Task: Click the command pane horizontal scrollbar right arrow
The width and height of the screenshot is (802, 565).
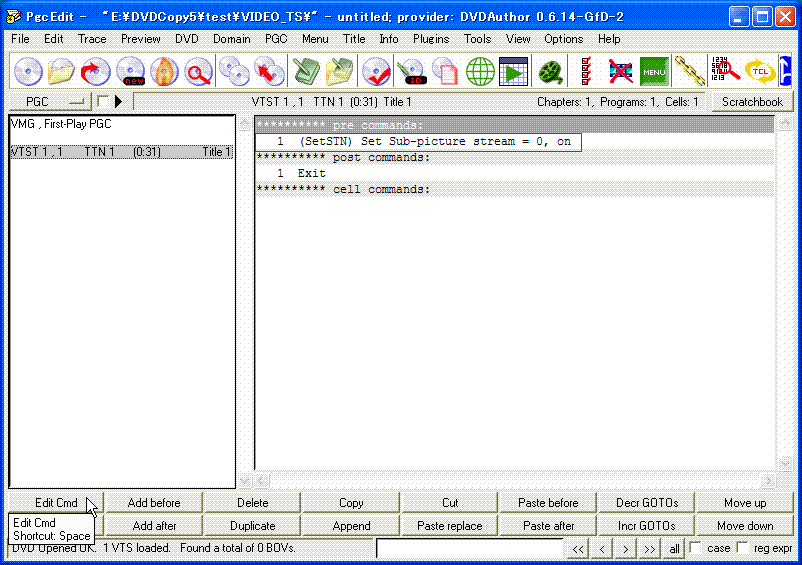Action: click(x=768, y=481)
